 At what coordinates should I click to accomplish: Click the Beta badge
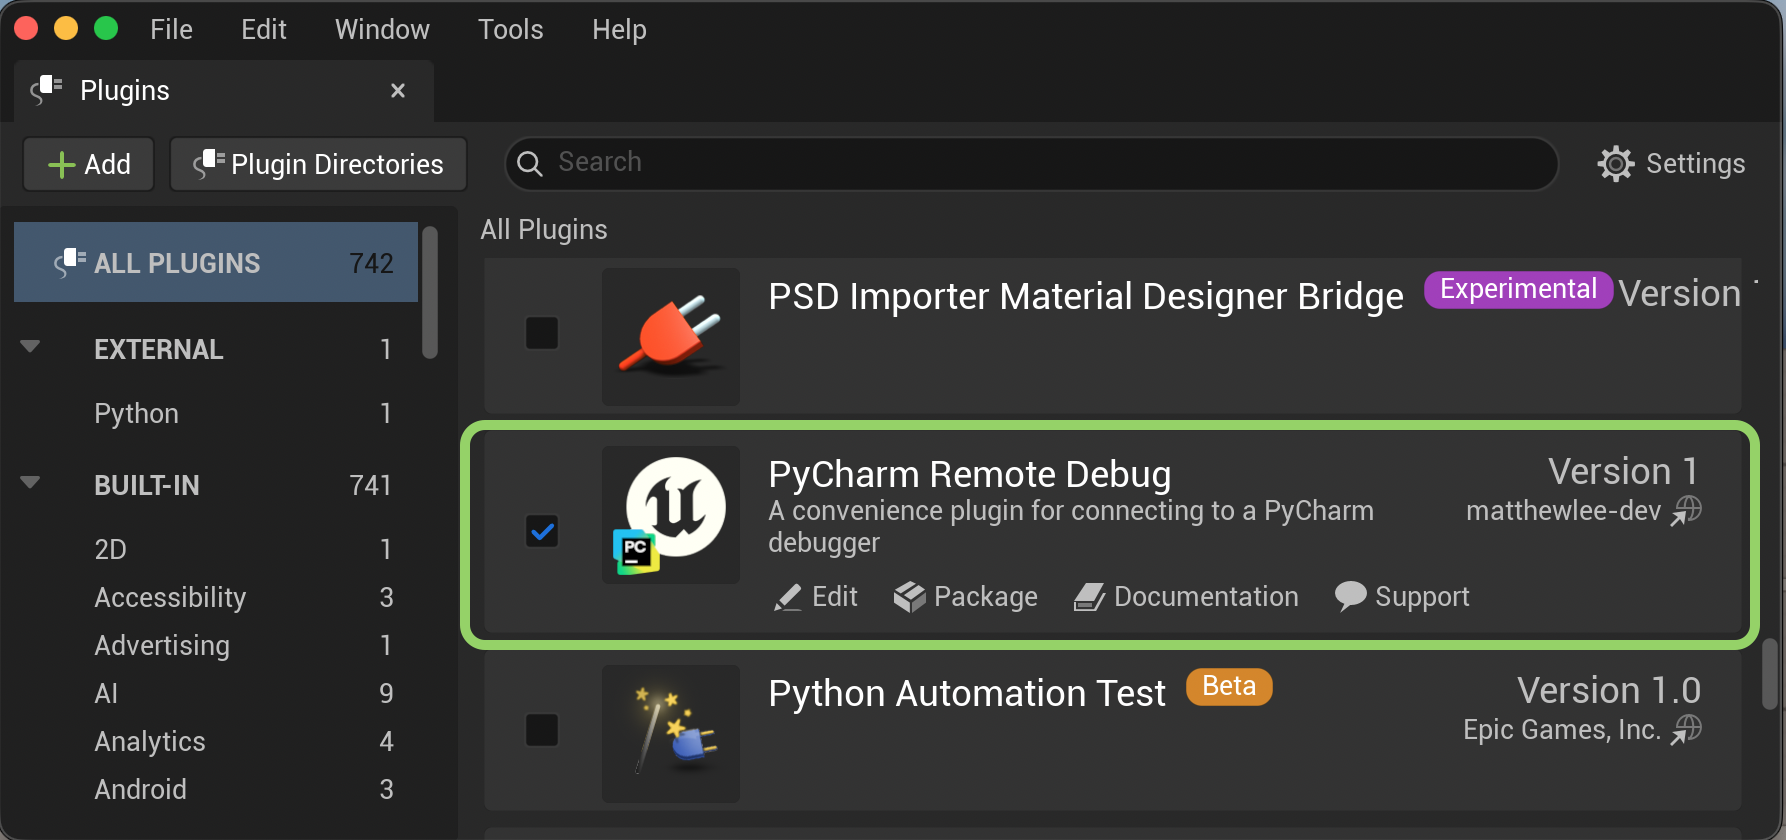pyautogui.click(x=1229, y=686)
